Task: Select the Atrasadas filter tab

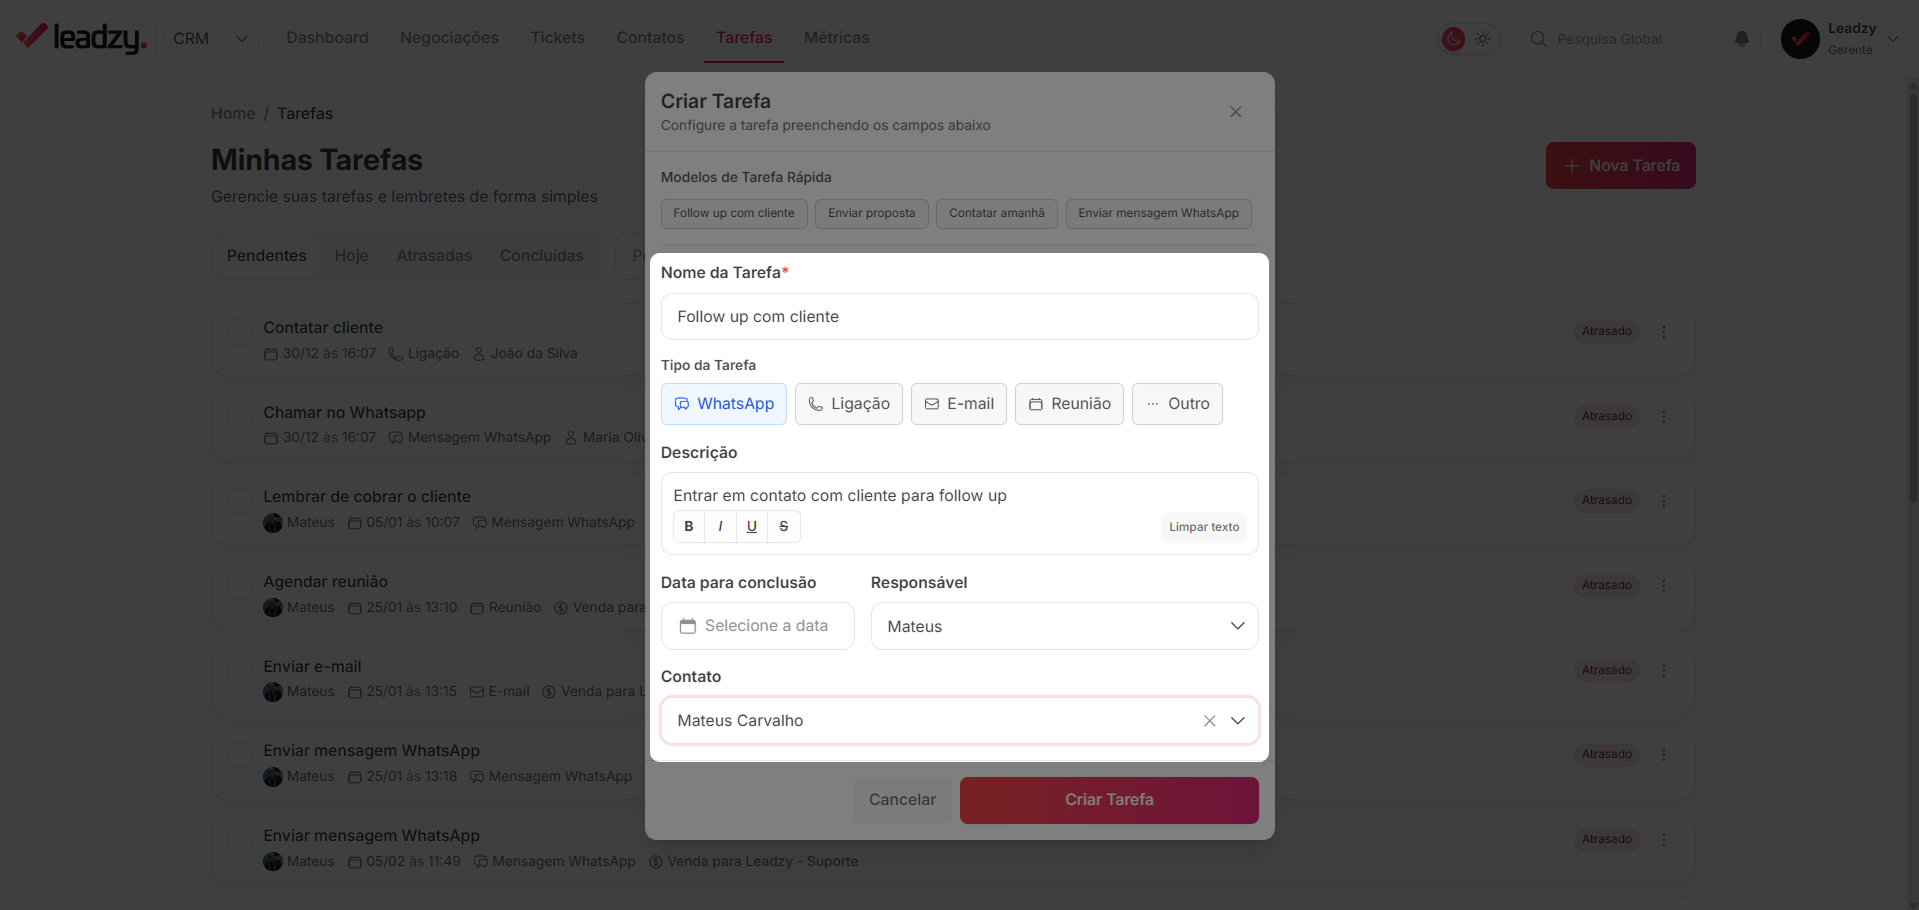Action: tap(434, 256)
